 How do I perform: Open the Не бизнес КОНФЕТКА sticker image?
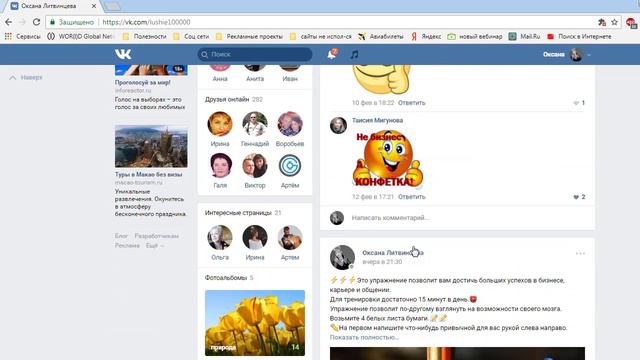[387, 160]
